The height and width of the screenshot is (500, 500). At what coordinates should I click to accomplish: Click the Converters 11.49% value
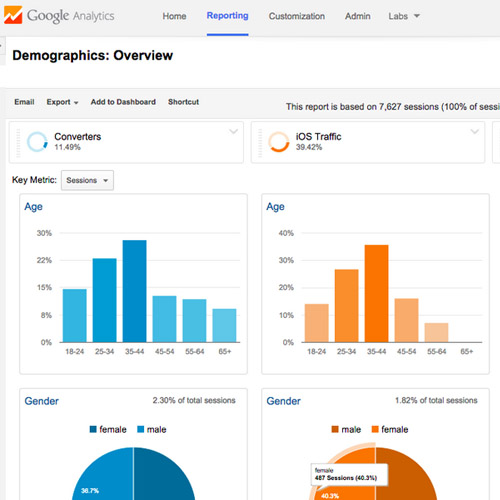click(68, 147)
